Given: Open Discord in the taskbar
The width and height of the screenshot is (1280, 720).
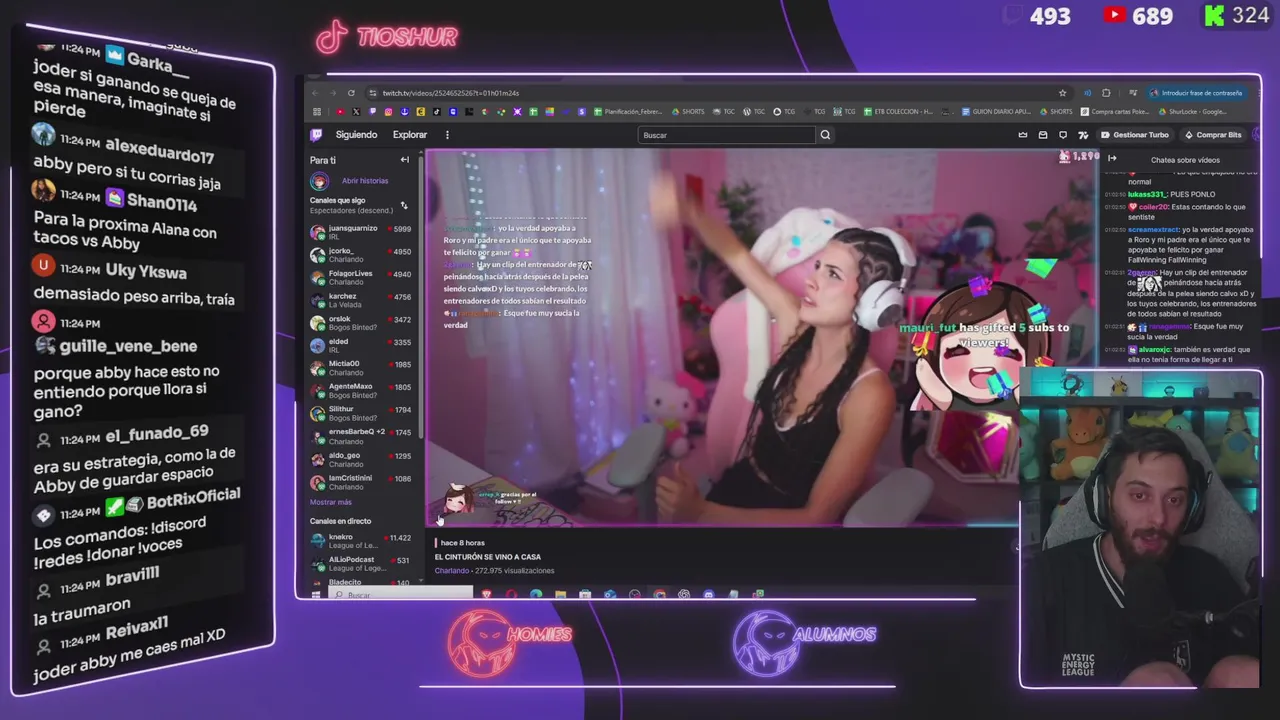Looking at the screenshot, I should tap(708, 595).
